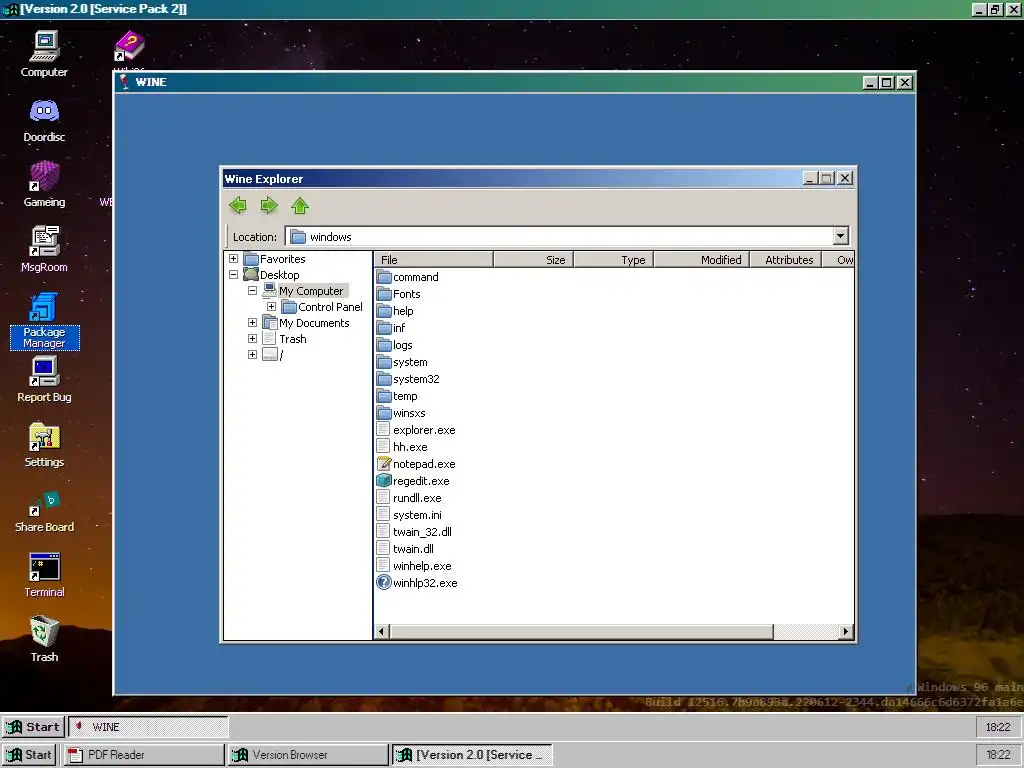Select the hh.exe file row

pos(402,447)
